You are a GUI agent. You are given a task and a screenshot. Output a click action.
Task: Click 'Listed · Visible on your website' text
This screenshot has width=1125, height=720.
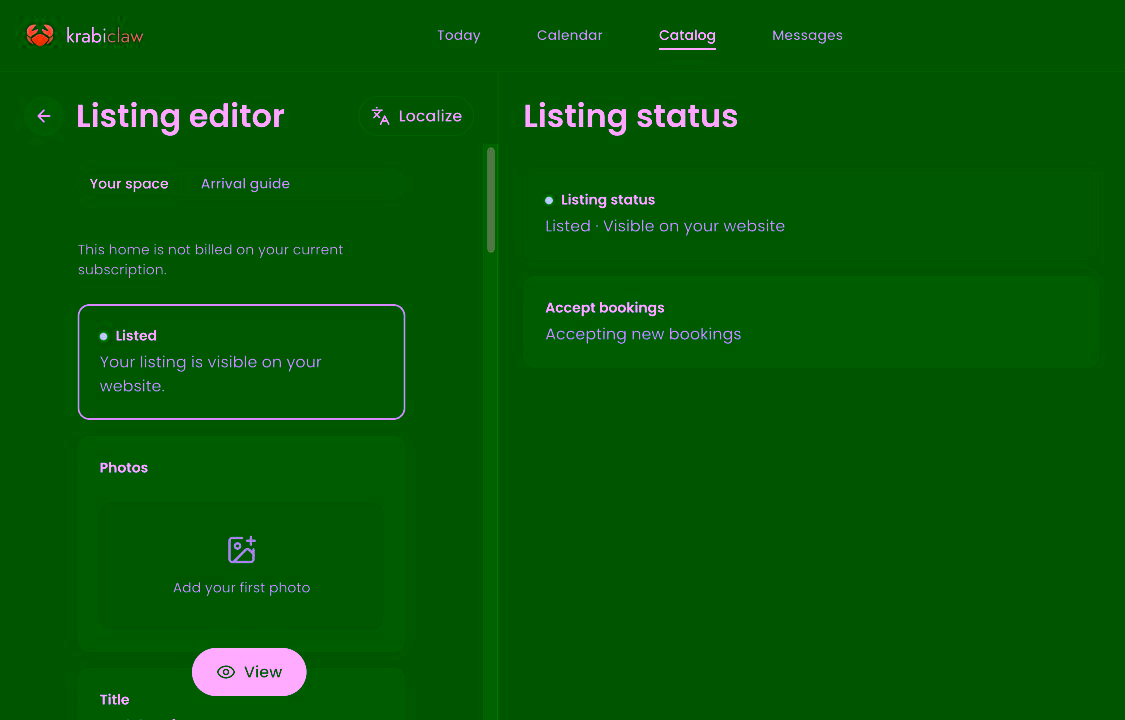665,226
